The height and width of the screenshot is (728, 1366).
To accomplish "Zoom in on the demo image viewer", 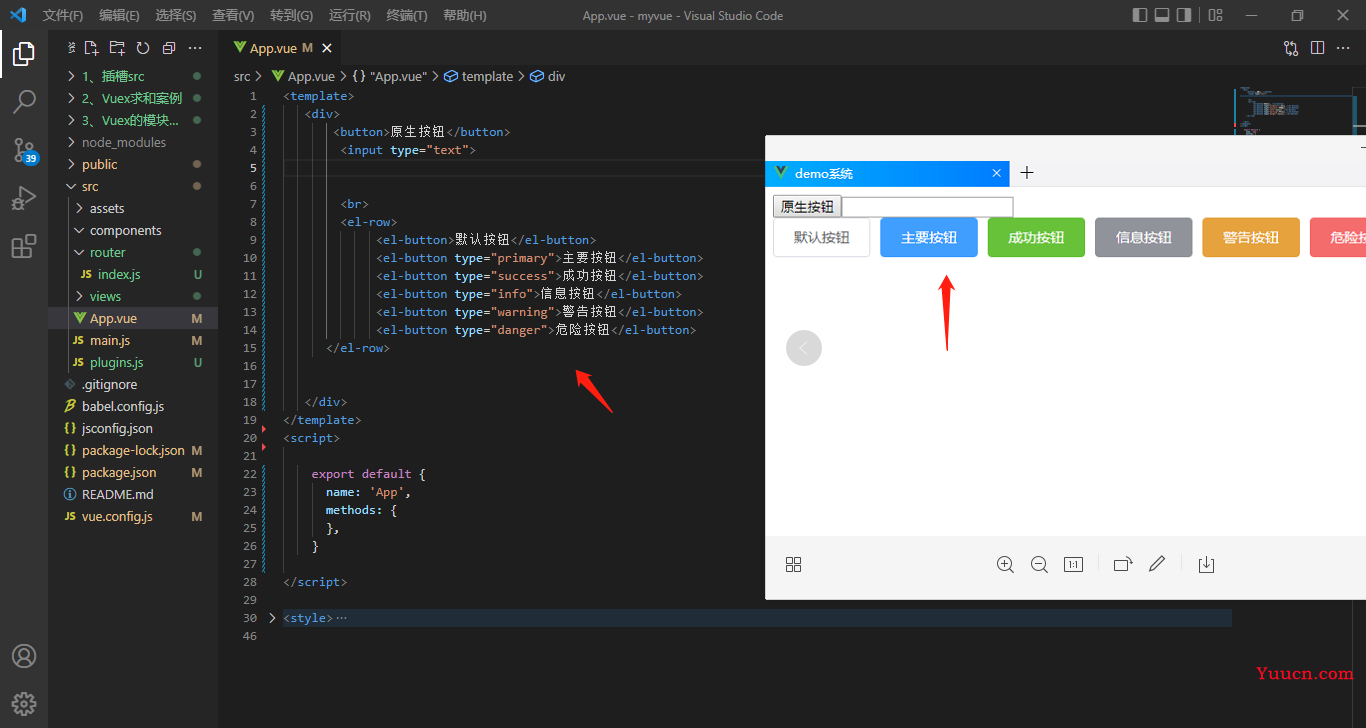I will pos(1005,565).
